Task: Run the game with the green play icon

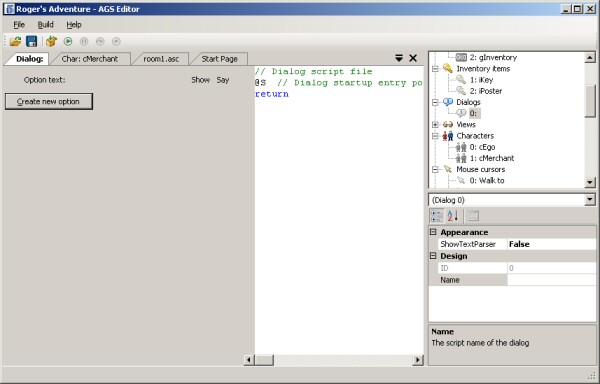Action: point(68,41)
